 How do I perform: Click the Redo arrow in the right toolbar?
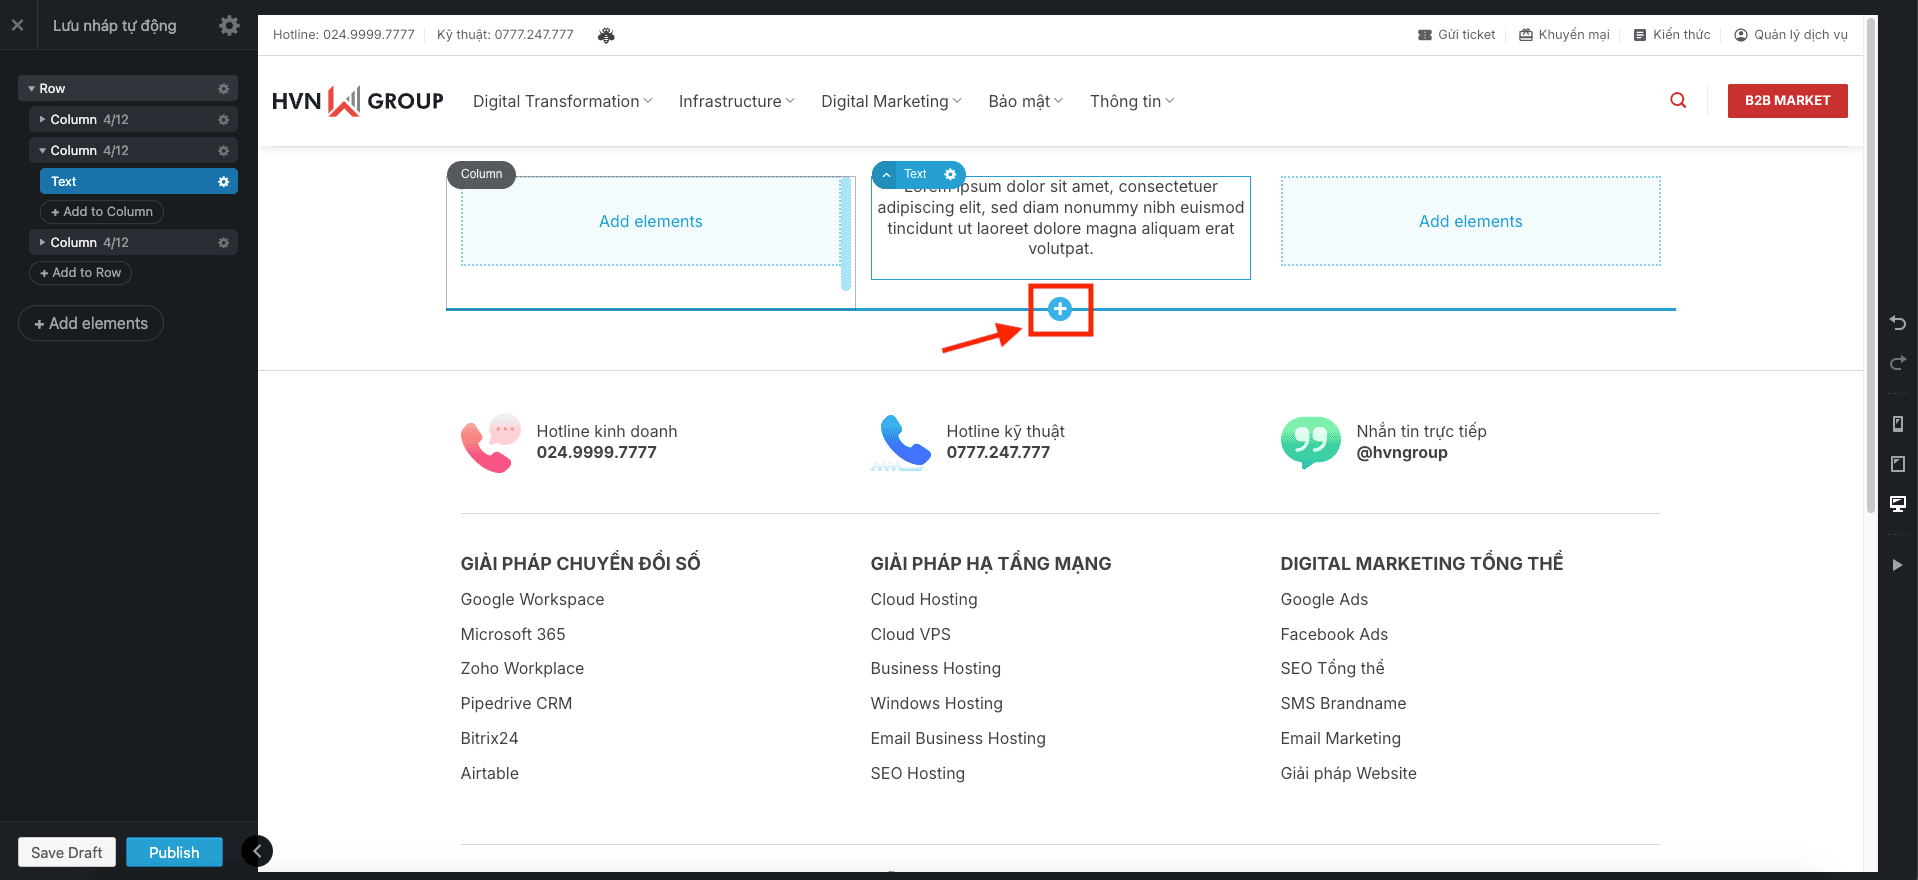point(1897,363)
